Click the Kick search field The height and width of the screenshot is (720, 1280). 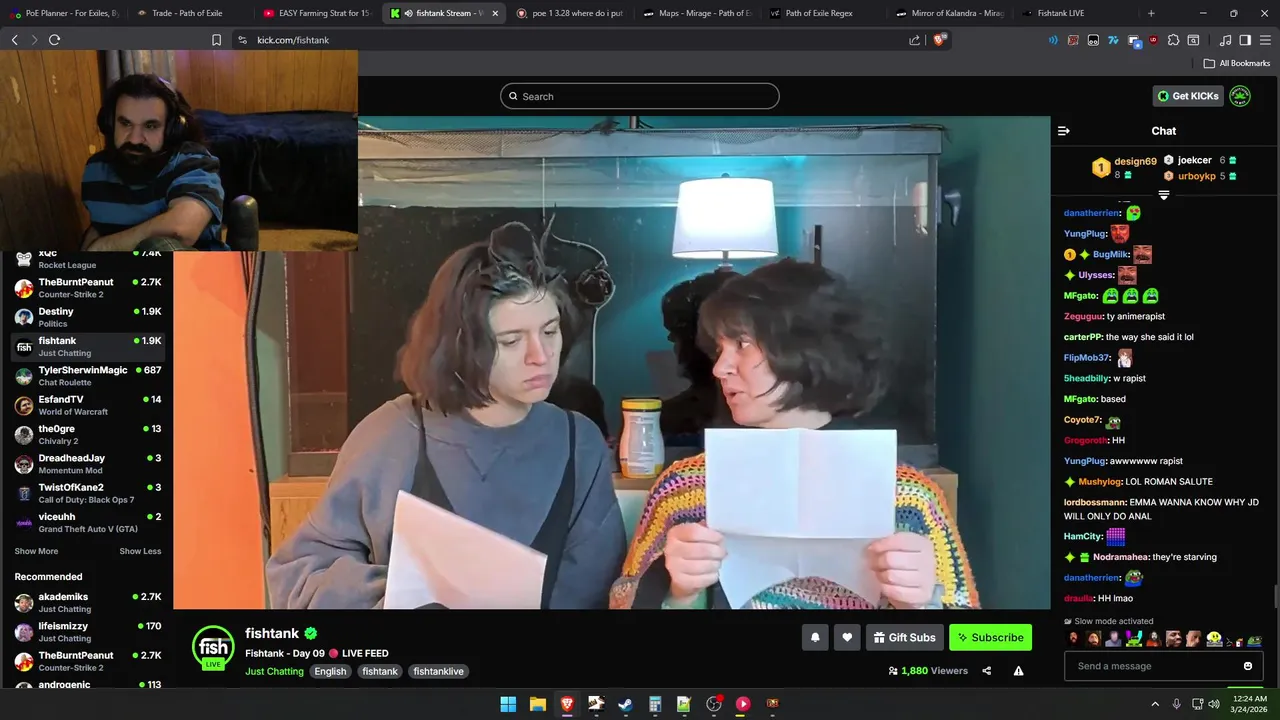(x=640, y=96)
